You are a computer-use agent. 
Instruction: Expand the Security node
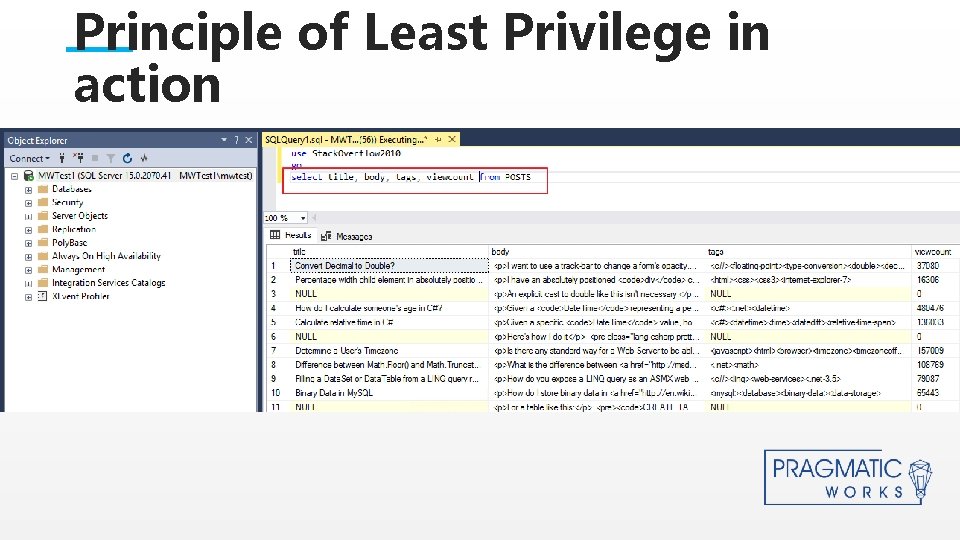coord(28,203)
